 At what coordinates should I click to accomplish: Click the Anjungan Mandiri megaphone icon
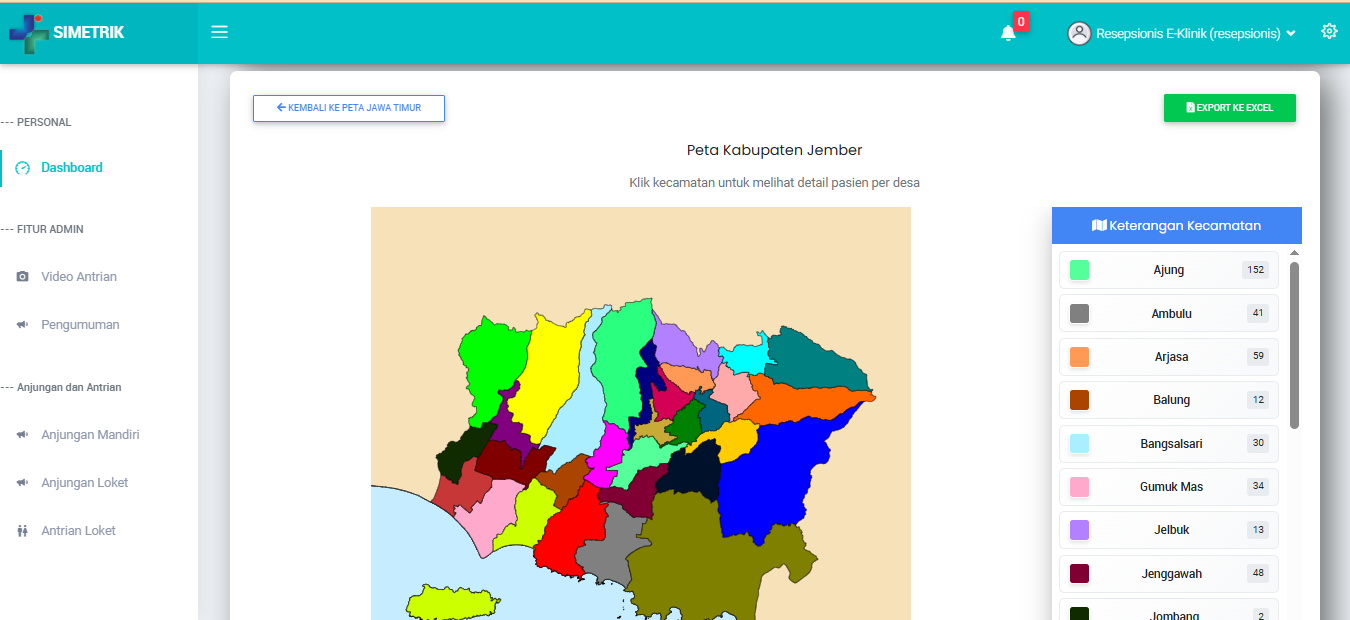coord(23,435)
